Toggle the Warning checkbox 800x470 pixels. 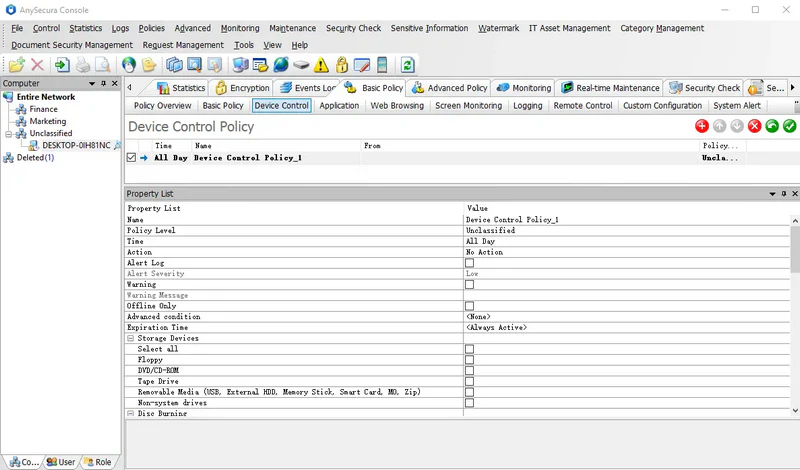pos(469,284)
